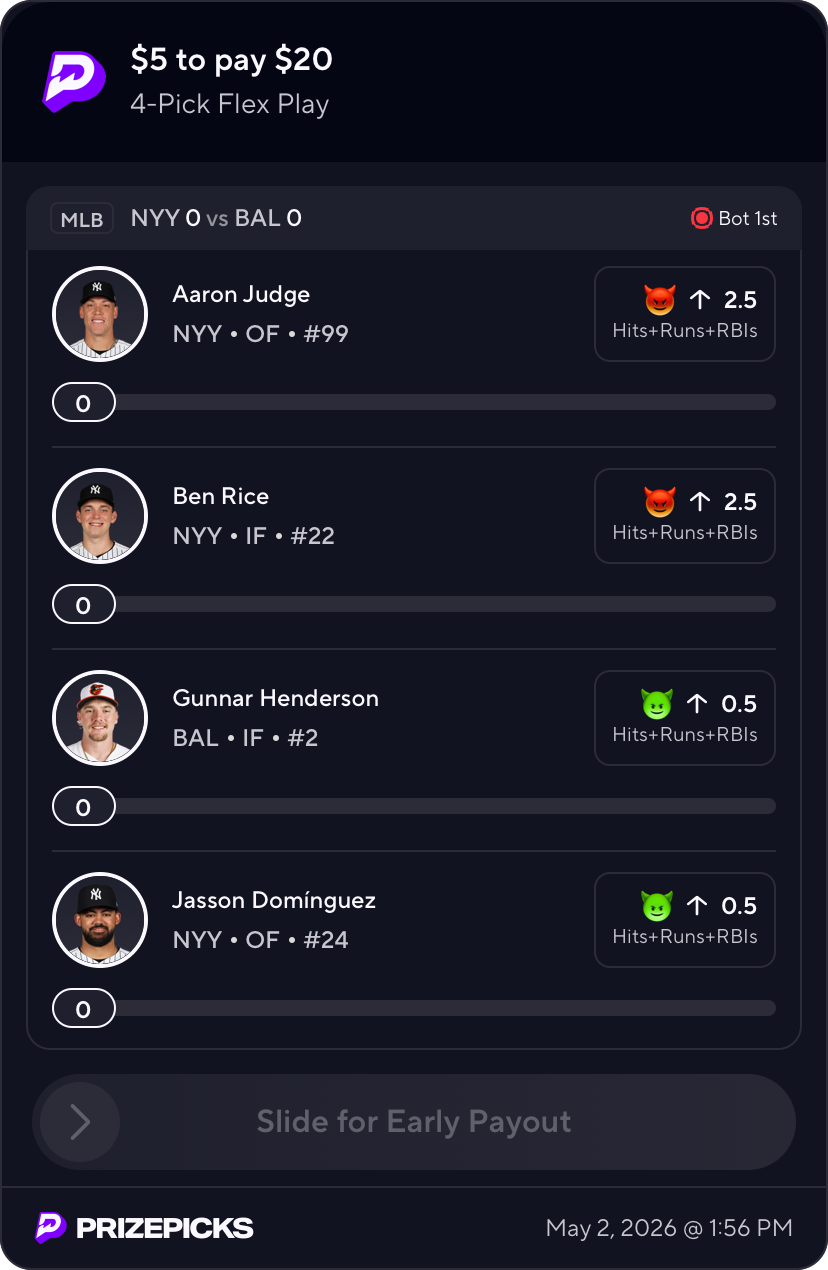Click the PrizePicks footer logo

(145, 1228)
